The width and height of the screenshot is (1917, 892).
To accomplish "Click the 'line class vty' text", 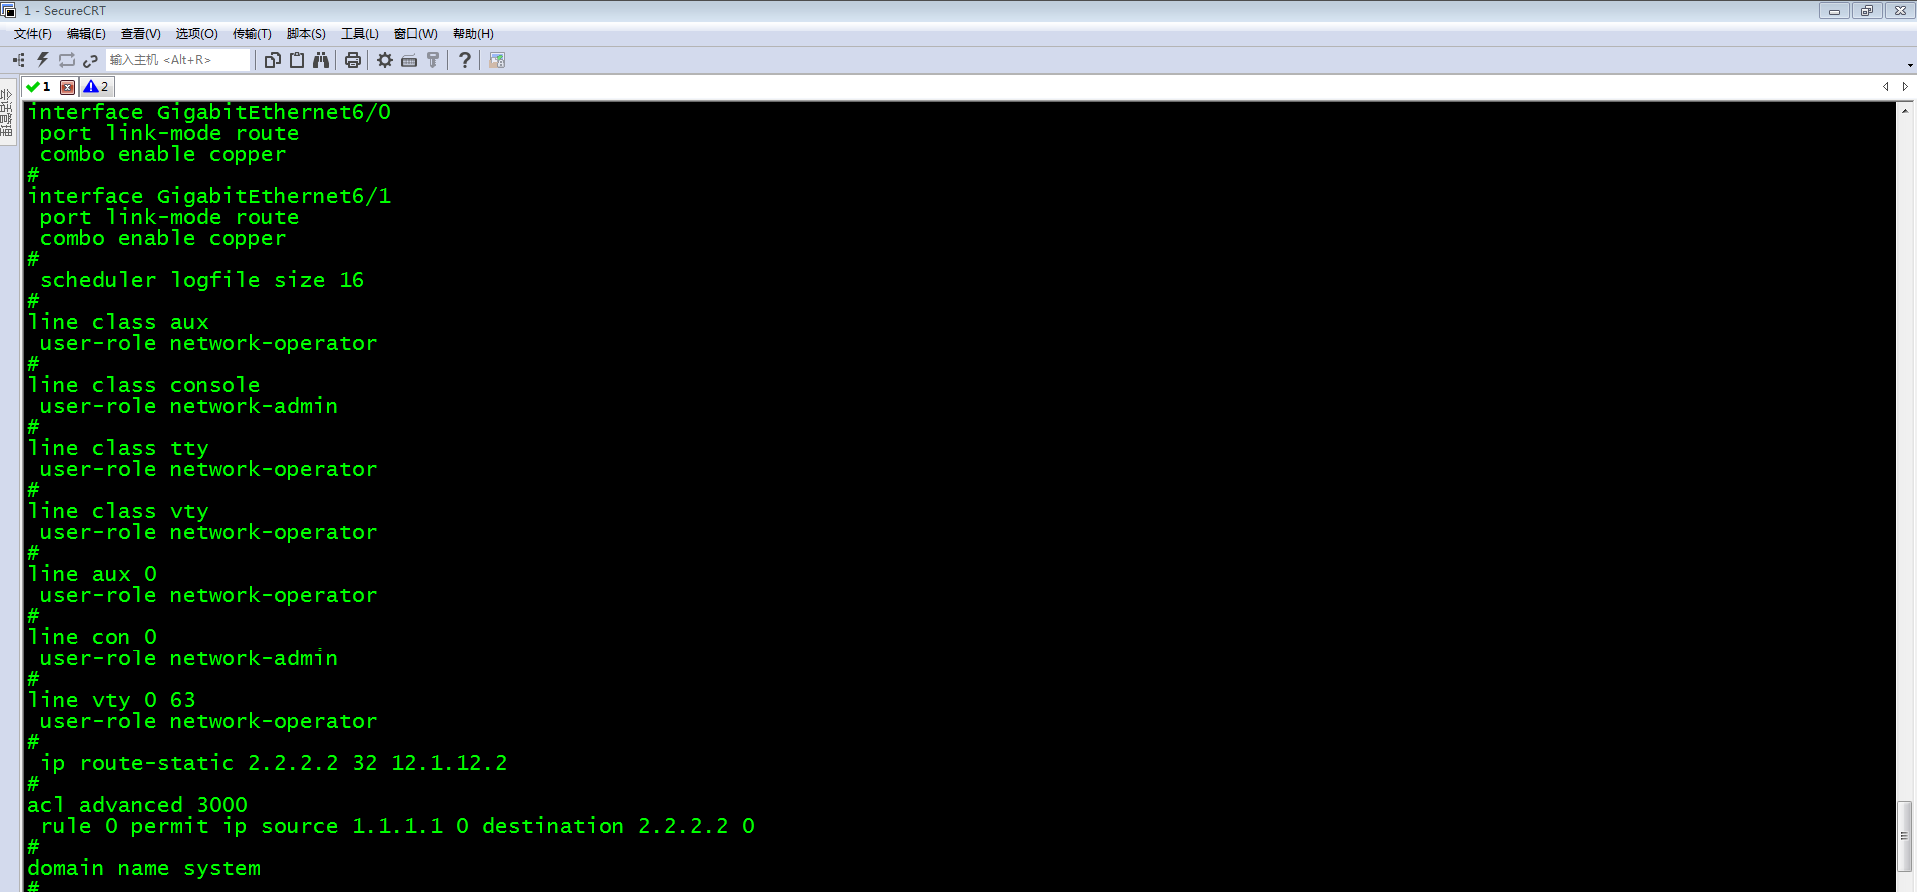I will tap(118, 511).
